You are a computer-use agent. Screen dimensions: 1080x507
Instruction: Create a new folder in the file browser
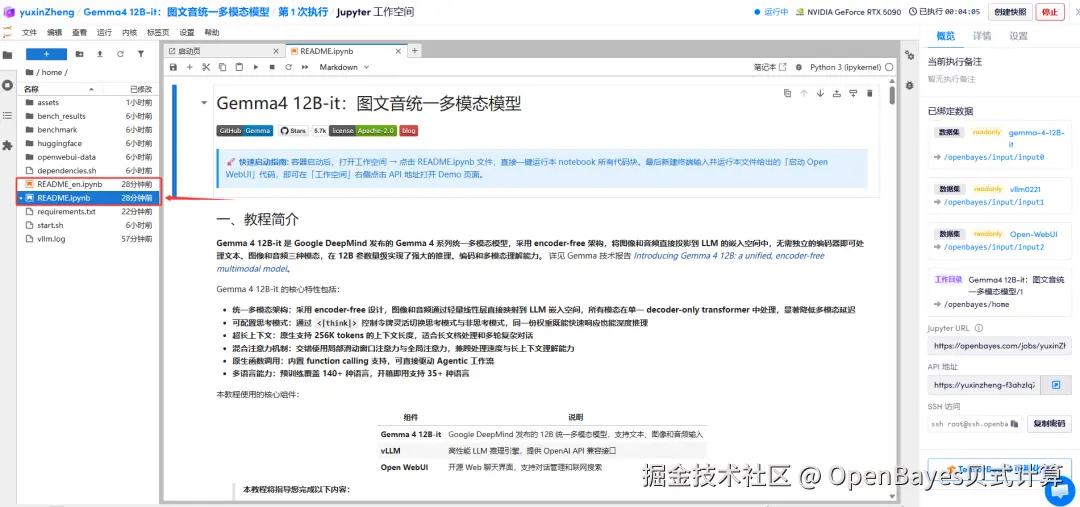coord(80,54)
